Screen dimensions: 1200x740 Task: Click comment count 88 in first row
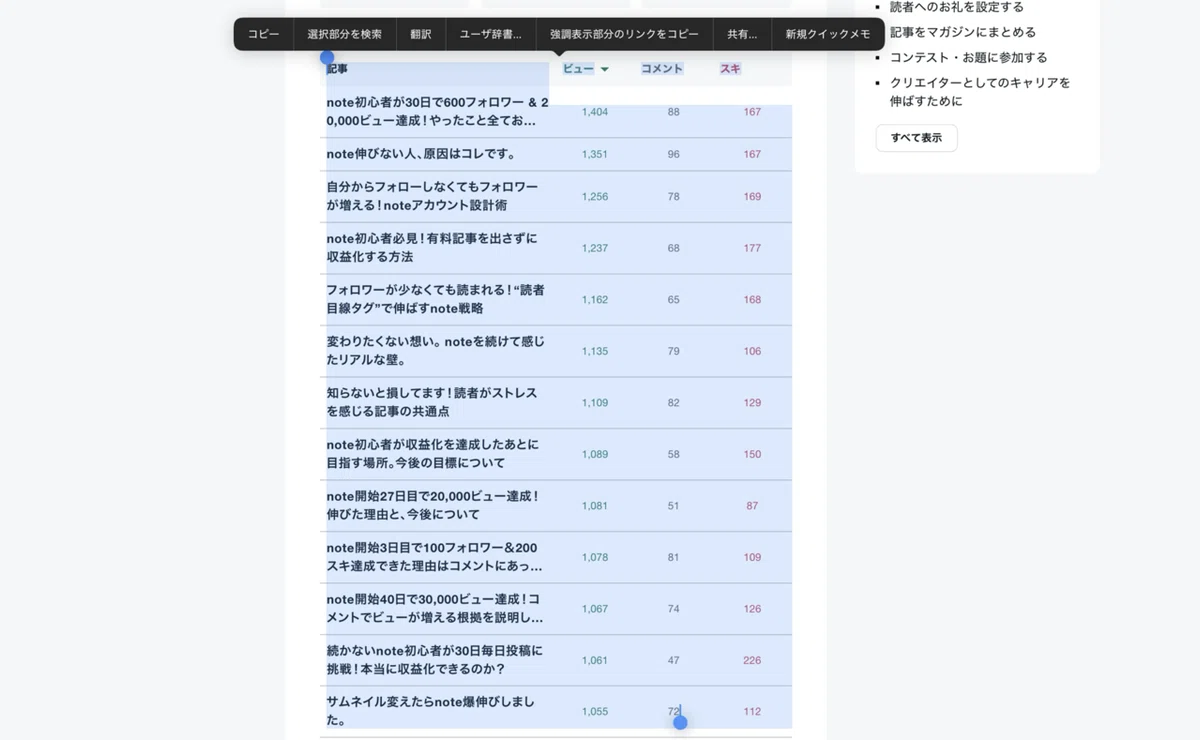click(673, 112)
